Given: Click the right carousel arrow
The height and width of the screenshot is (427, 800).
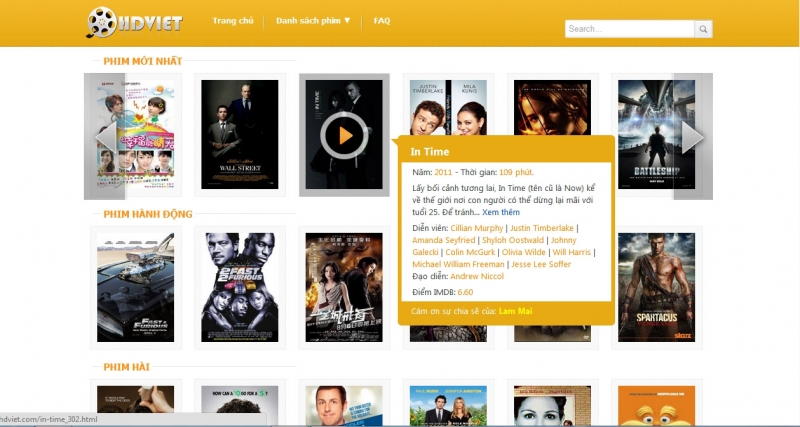Looking at the screenshot, I should pos(692,136).
